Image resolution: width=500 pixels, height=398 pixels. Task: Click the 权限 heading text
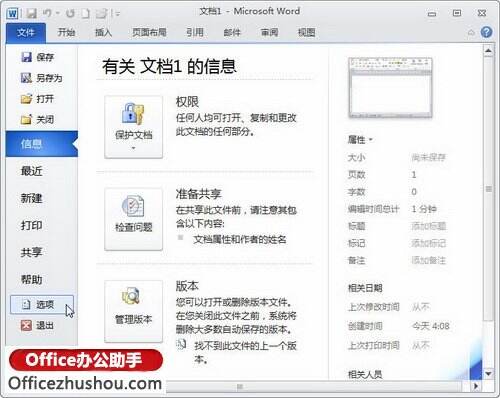187,102
